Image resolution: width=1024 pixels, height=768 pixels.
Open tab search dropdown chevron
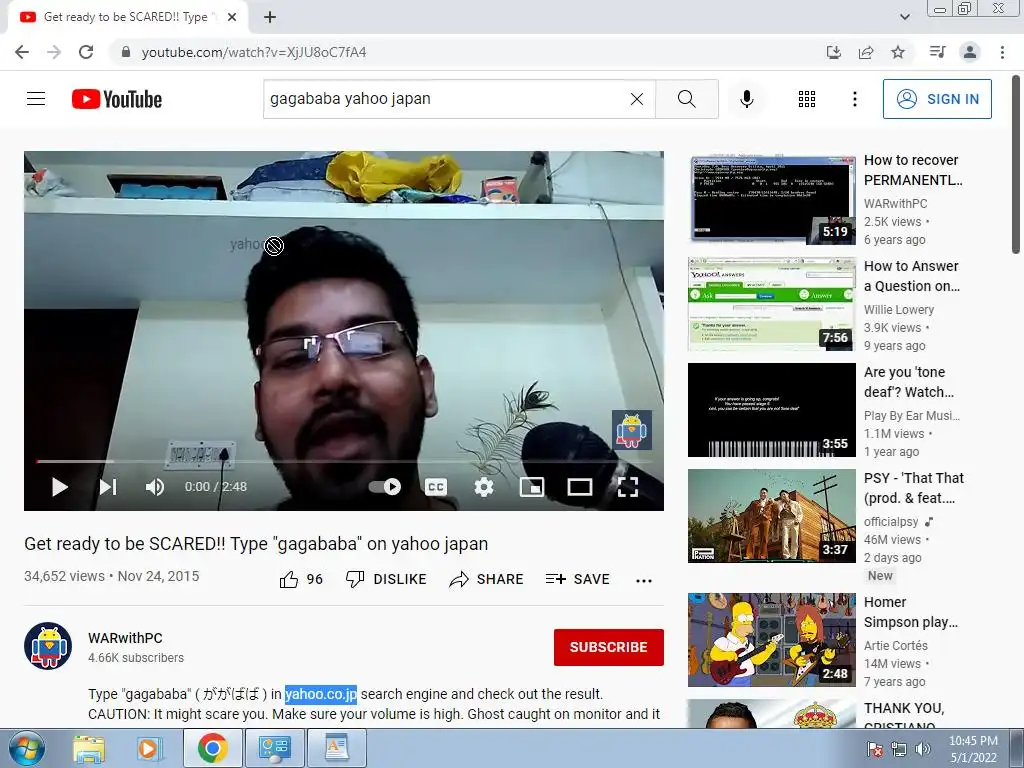tap(904, 17)
